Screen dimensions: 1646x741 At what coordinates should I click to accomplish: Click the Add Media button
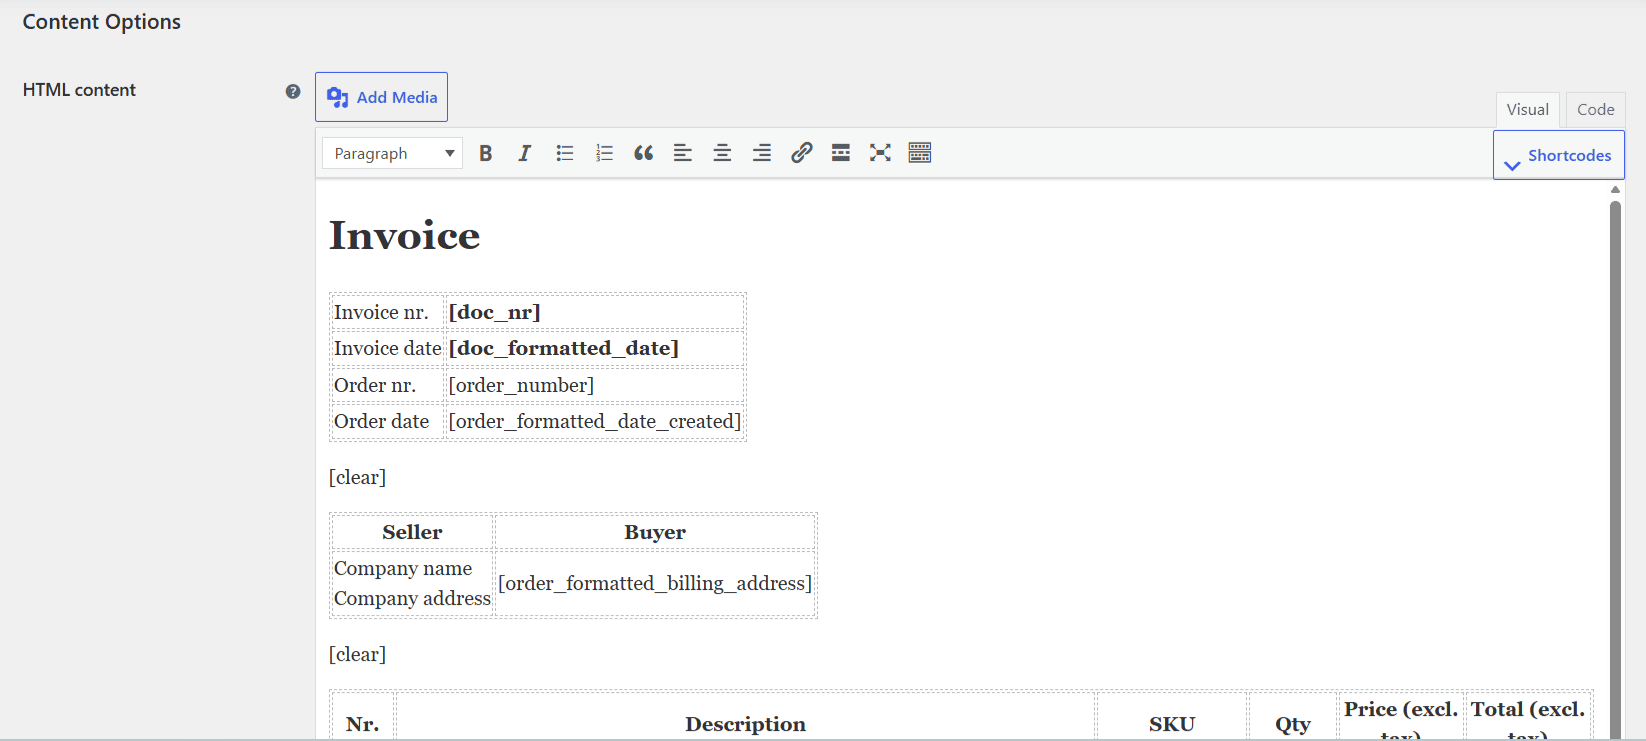coord(381,97)
